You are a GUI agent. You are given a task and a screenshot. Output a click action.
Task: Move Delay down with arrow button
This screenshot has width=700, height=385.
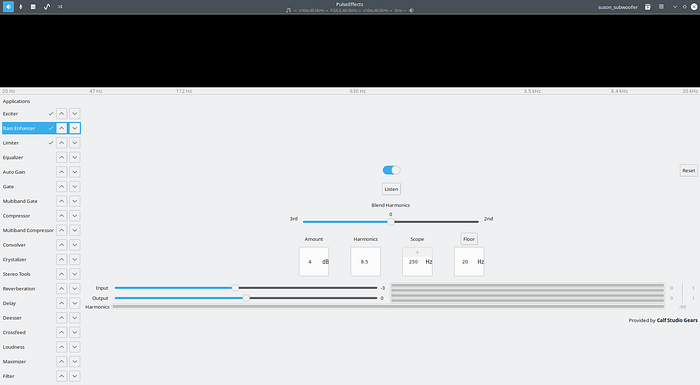pyautogui.click(x=75, y=303)
